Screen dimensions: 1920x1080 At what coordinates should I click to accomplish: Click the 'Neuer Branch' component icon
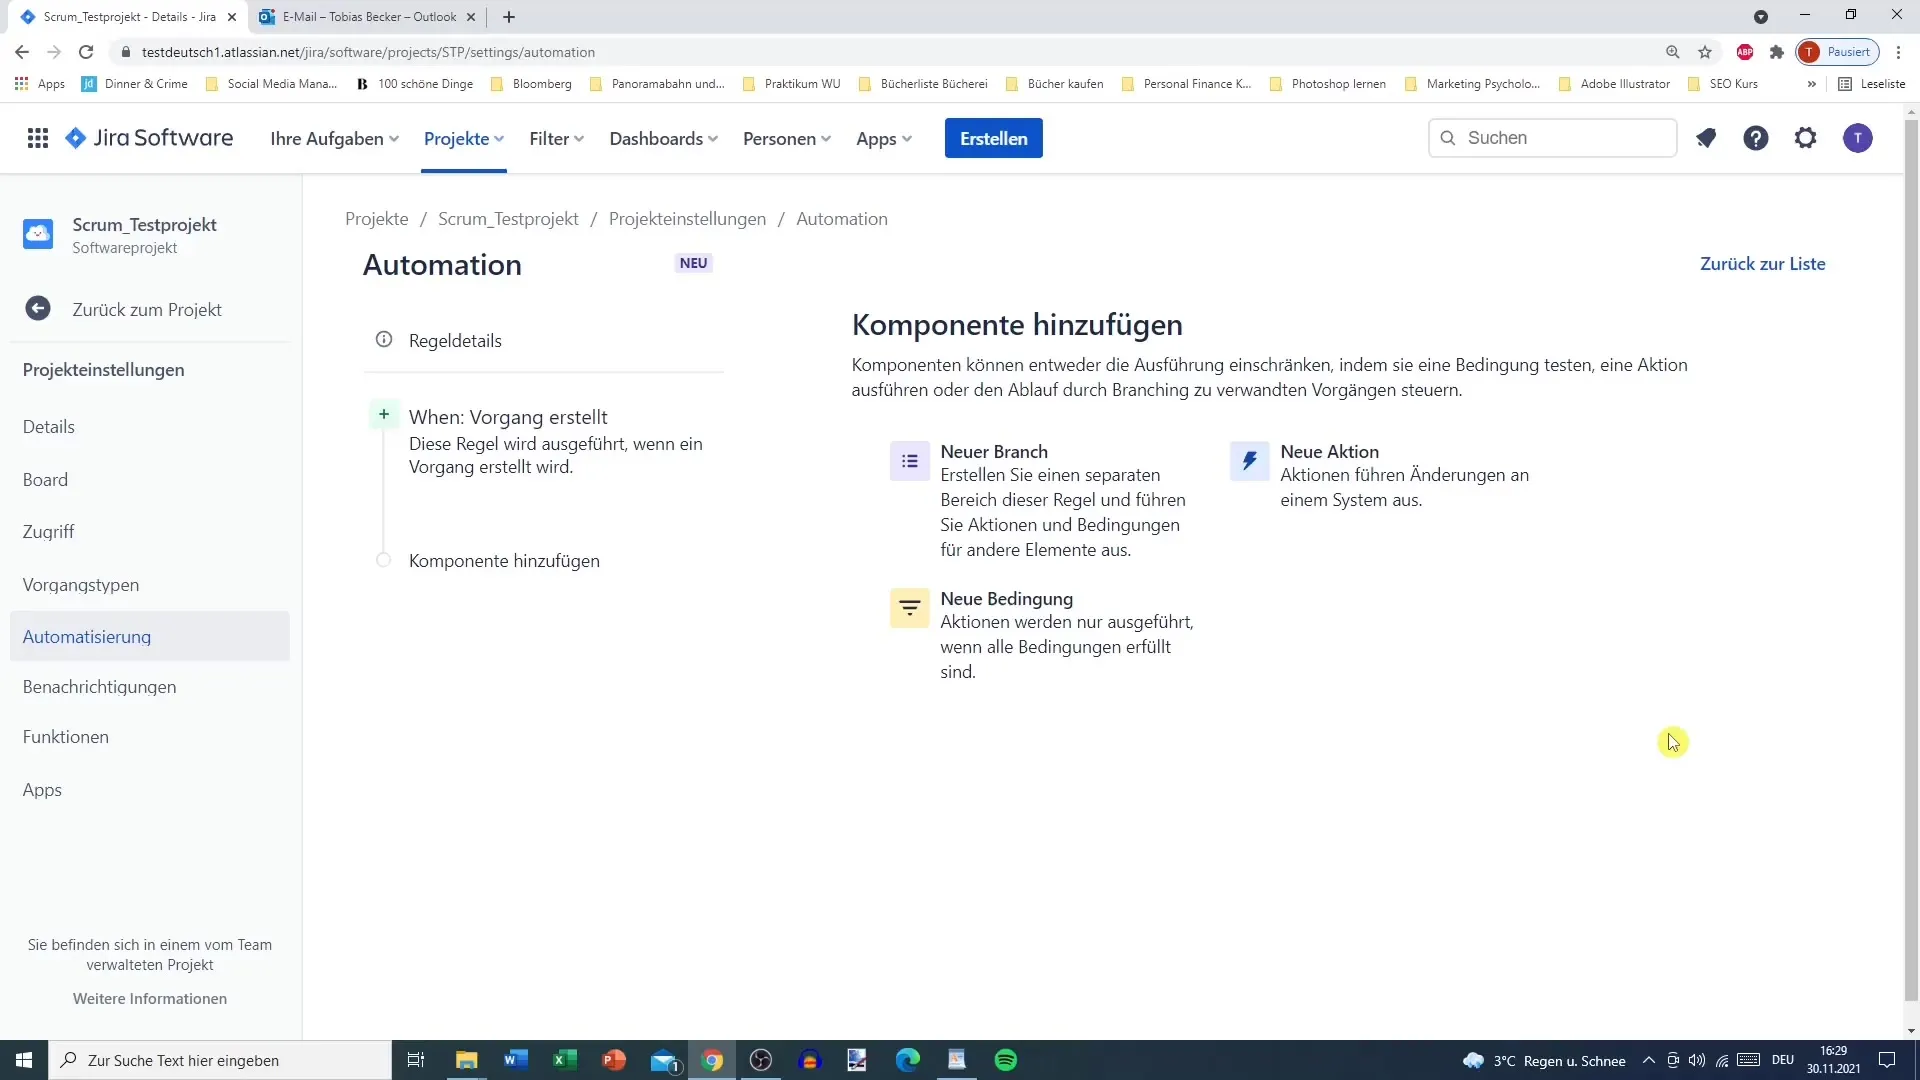pyautogui.click(x=911, y=460)
